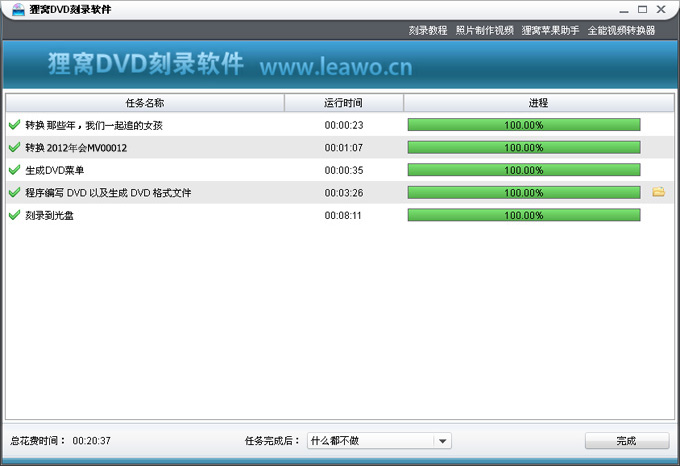Open the 狸窝苹果助手 link
The height and width of the screenshot is (466, 680).
tap(550, 30)
